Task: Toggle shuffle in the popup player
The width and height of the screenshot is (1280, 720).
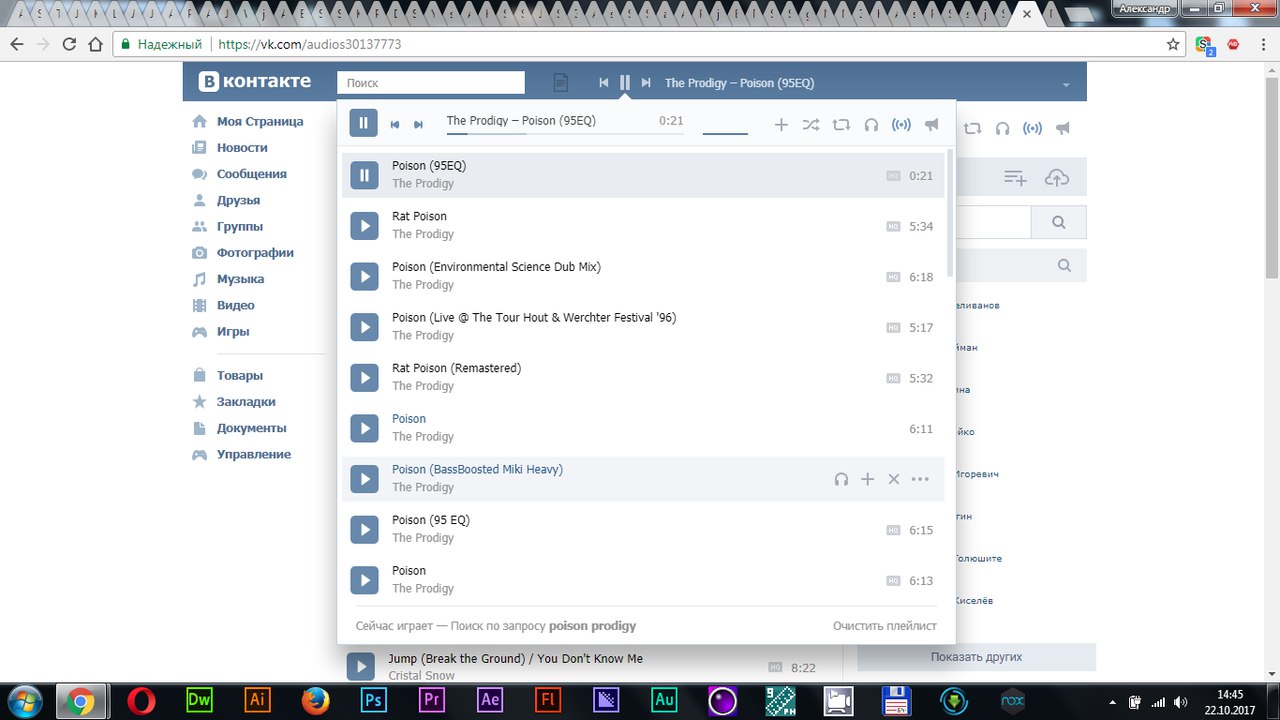Action: (x=811, y=124)
